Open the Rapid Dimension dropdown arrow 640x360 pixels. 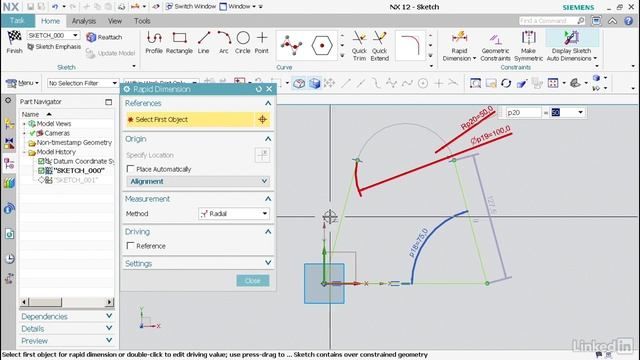tap(474, 59)
